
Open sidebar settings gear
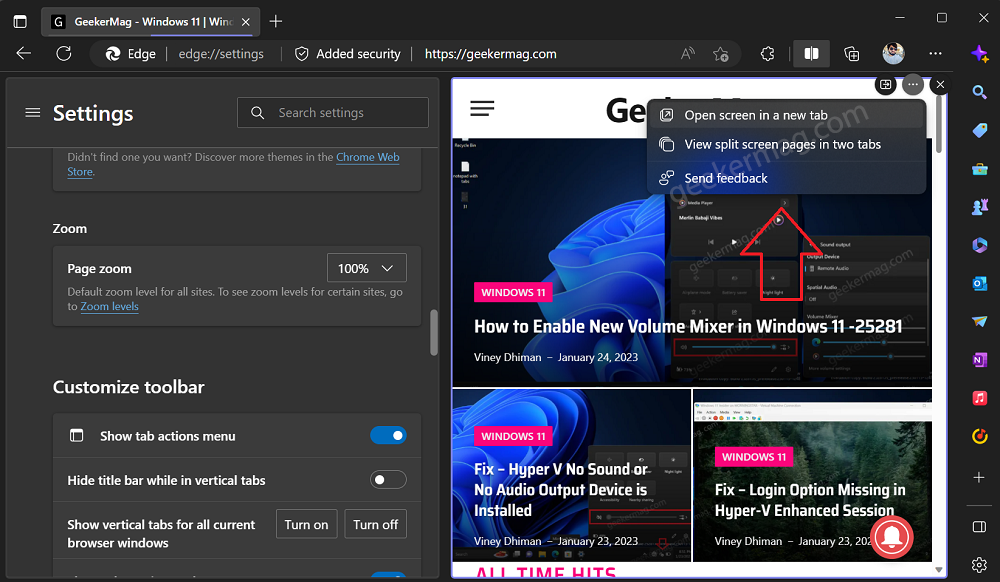(x=979, y=565)
